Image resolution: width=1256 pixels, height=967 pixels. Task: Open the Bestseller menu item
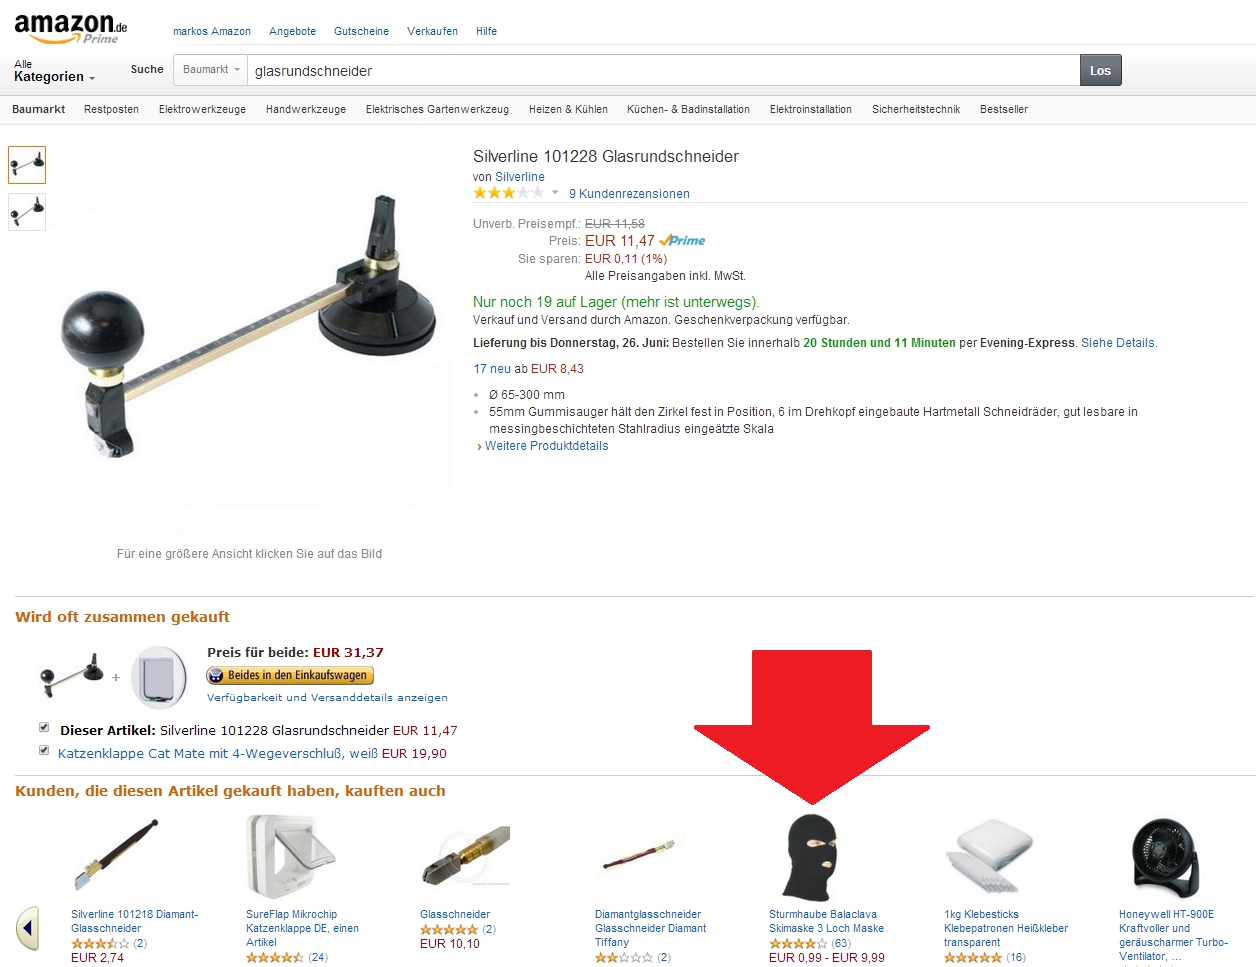[x=1004, y=109]
